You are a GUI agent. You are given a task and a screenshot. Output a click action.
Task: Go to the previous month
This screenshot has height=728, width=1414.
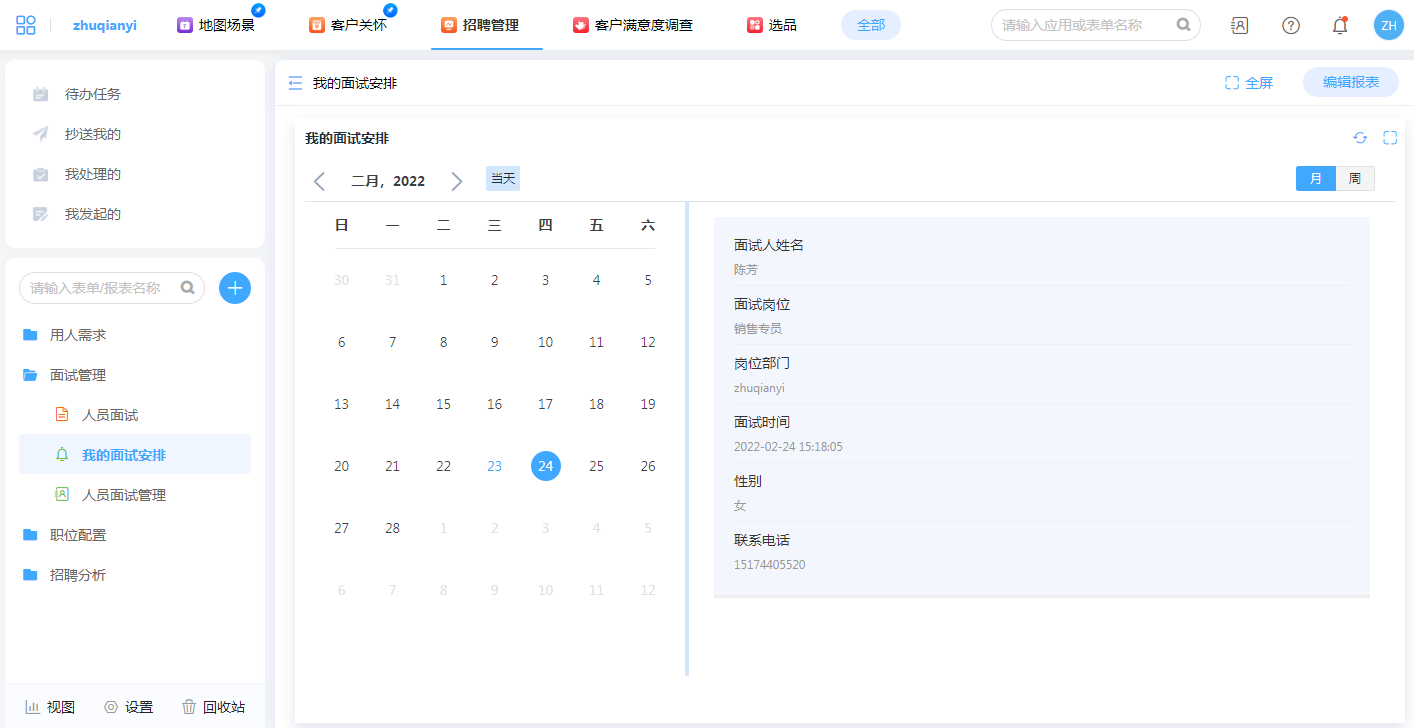tap(320, 181)
